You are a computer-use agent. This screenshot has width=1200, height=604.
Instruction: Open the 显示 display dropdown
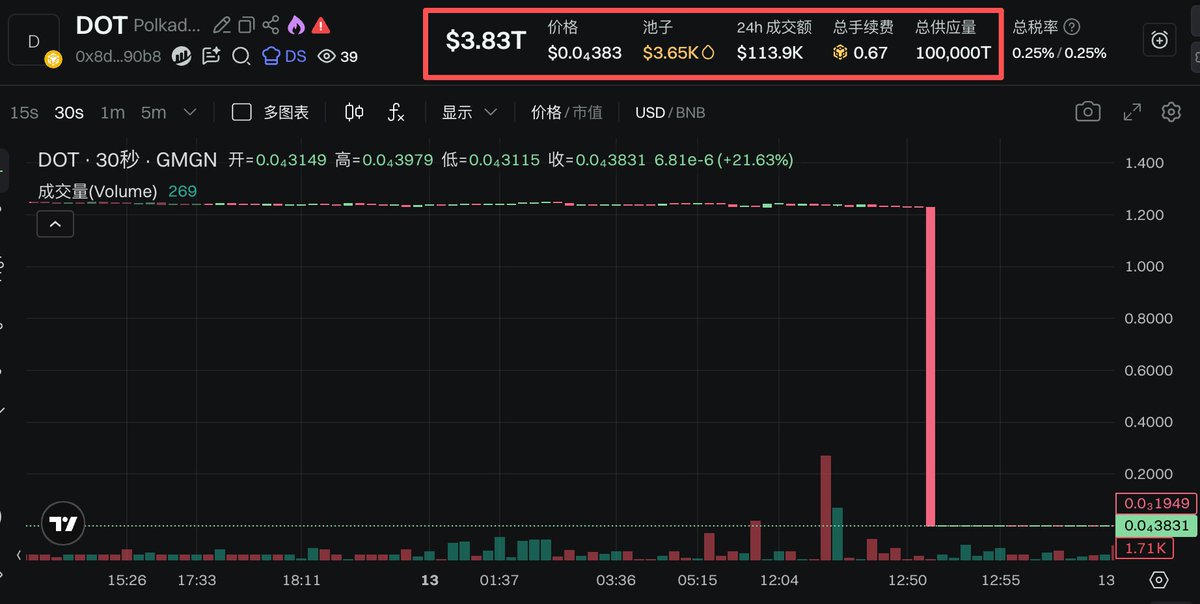[469, 112]
